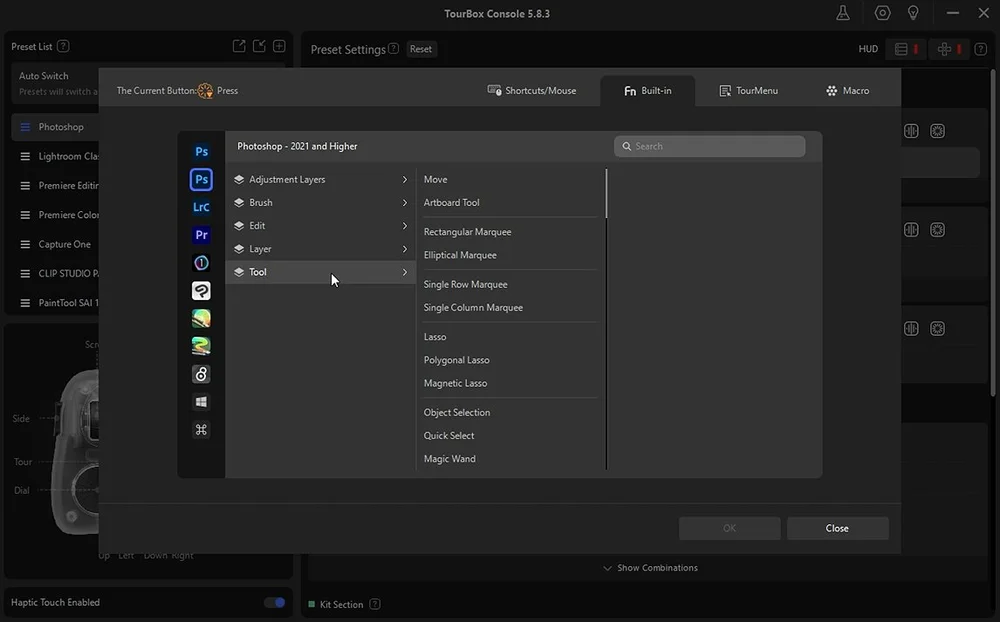Image resolution: width=1000 pixels, height=622 pixels.
Task: Select the Mac command-key icon in sidebar
Action: click(x=202, y=430)
